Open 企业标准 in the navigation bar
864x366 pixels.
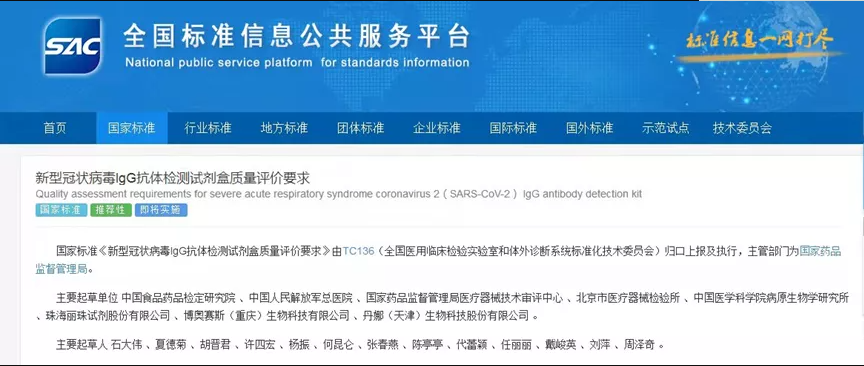coord(437,128)
